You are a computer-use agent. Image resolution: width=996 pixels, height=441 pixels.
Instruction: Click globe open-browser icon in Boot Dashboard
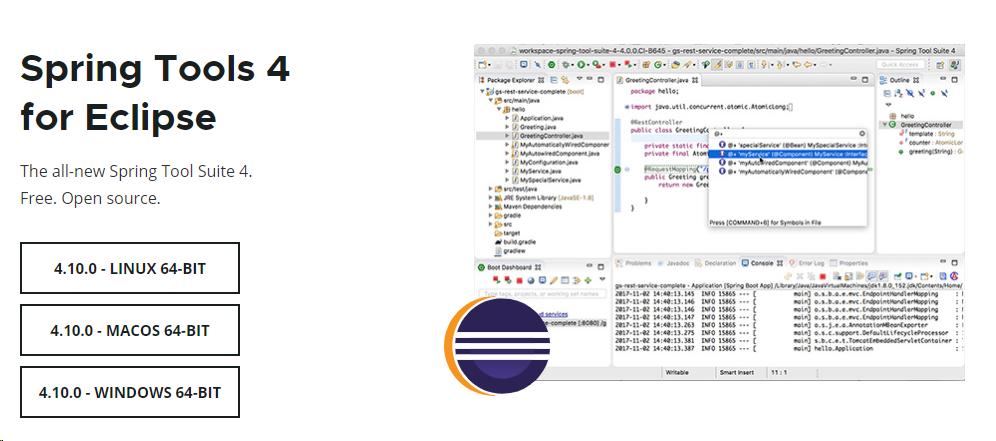531,280
